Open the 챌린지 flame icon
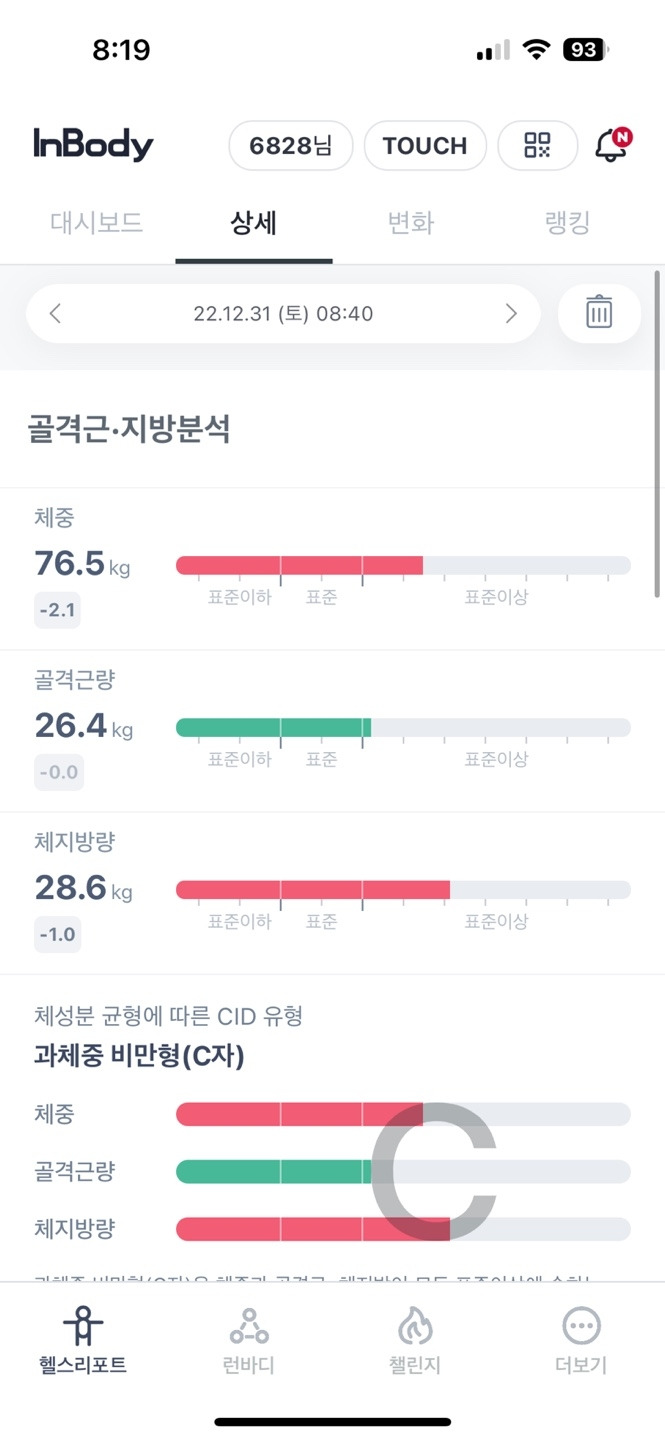665x1440 pixels. click(x=415, y=1326)
